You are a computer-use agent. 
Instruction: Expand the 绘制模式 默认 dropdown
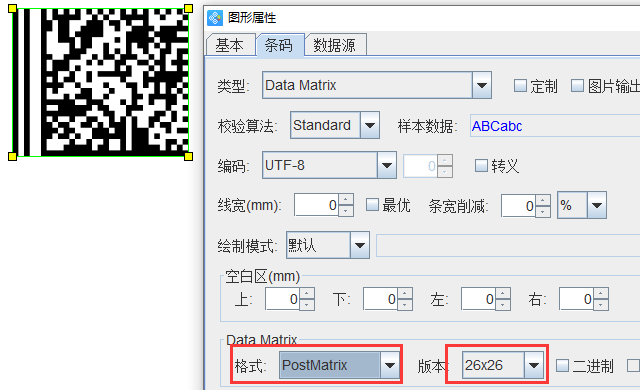click(360, 245)
